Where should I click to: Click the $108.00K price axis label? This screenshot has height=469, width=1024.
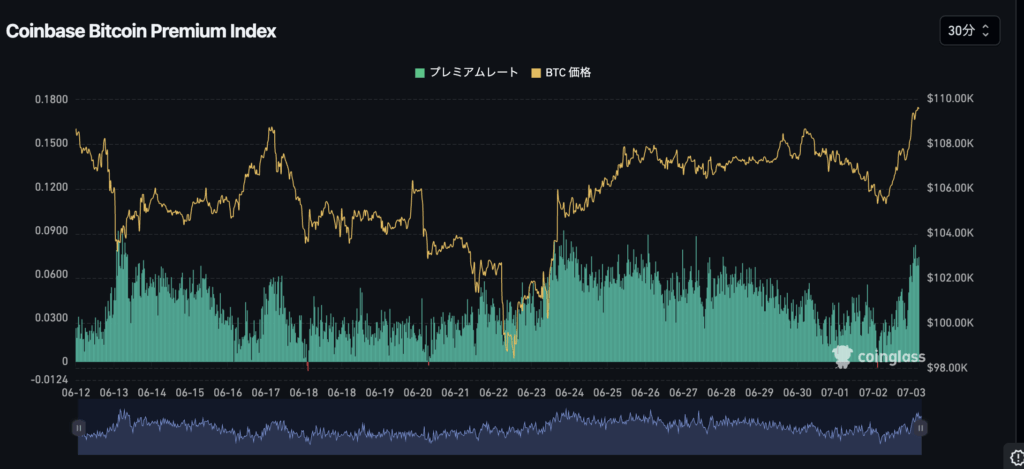950,144
